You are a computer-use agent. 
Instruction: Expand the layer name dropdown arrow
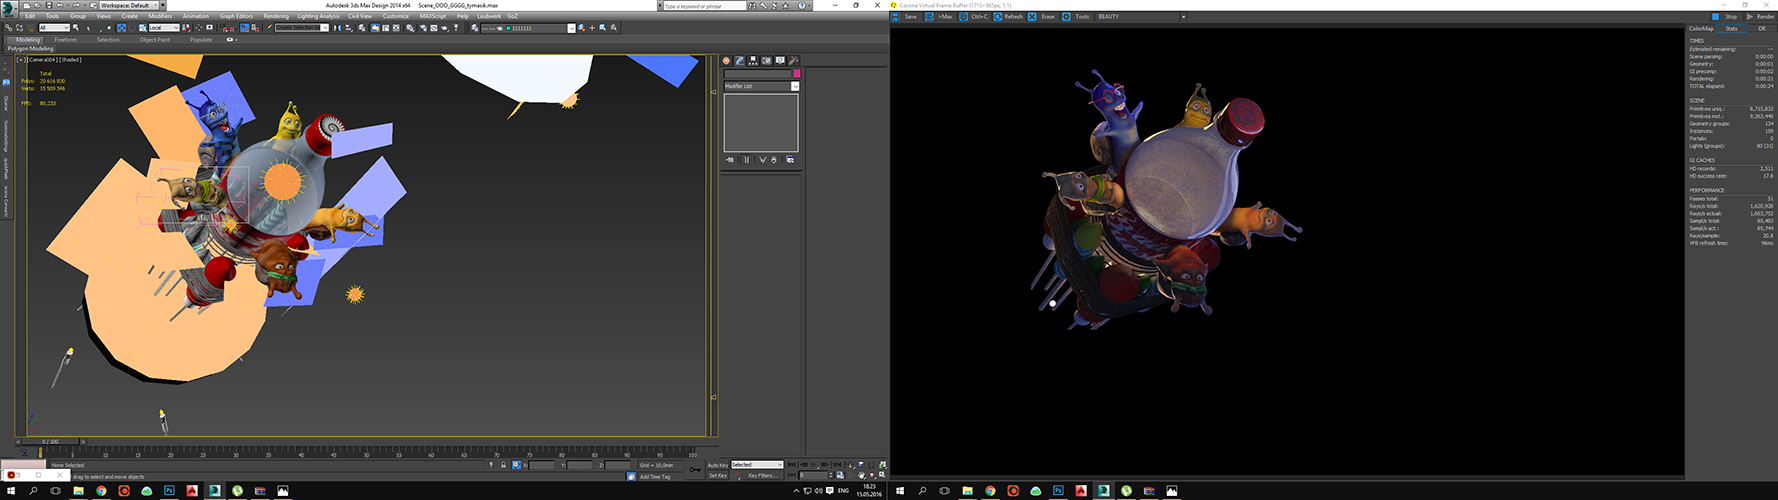point(571,28)
